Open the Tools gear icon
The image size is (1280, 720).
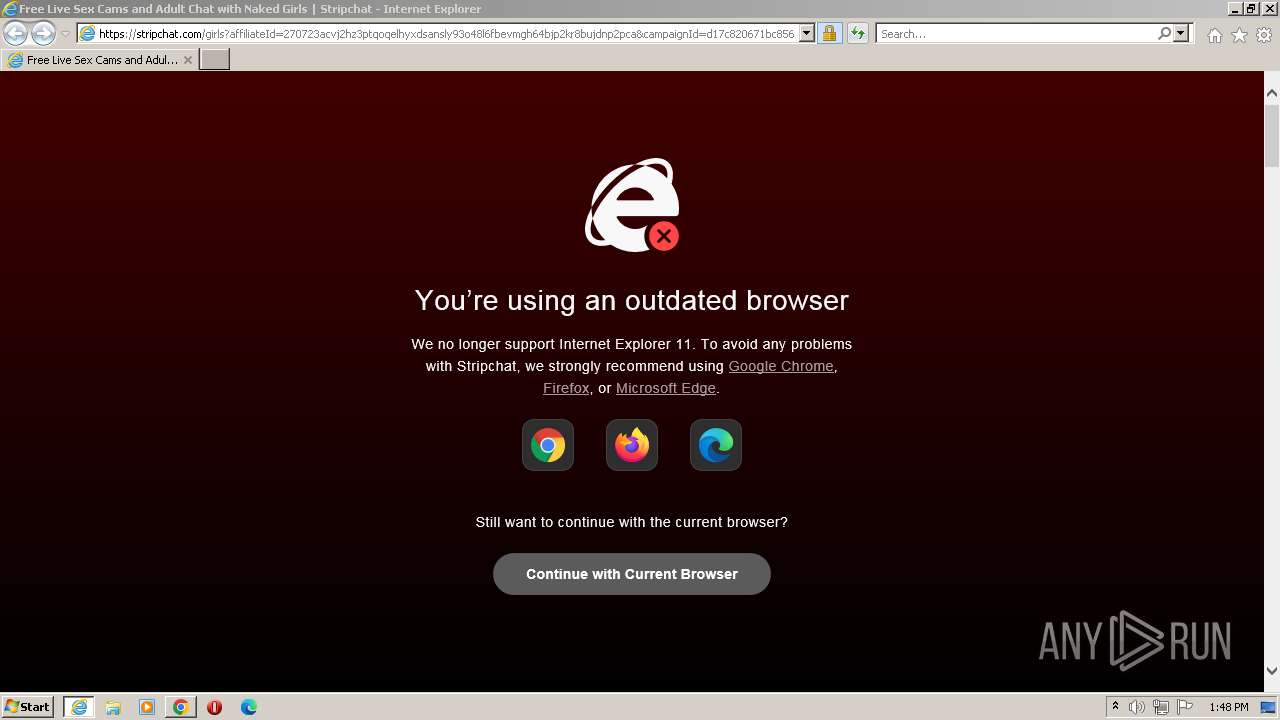[x=1264, y=35]
